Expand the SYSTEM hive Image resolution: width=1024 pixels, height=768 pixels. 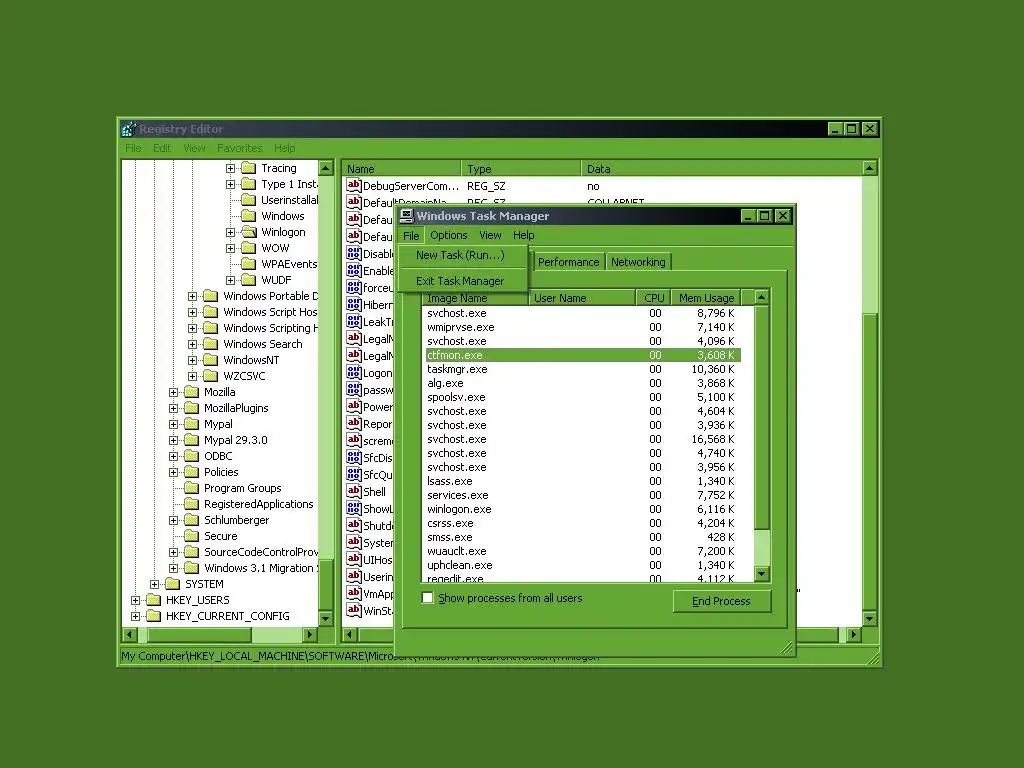(155, 584)
